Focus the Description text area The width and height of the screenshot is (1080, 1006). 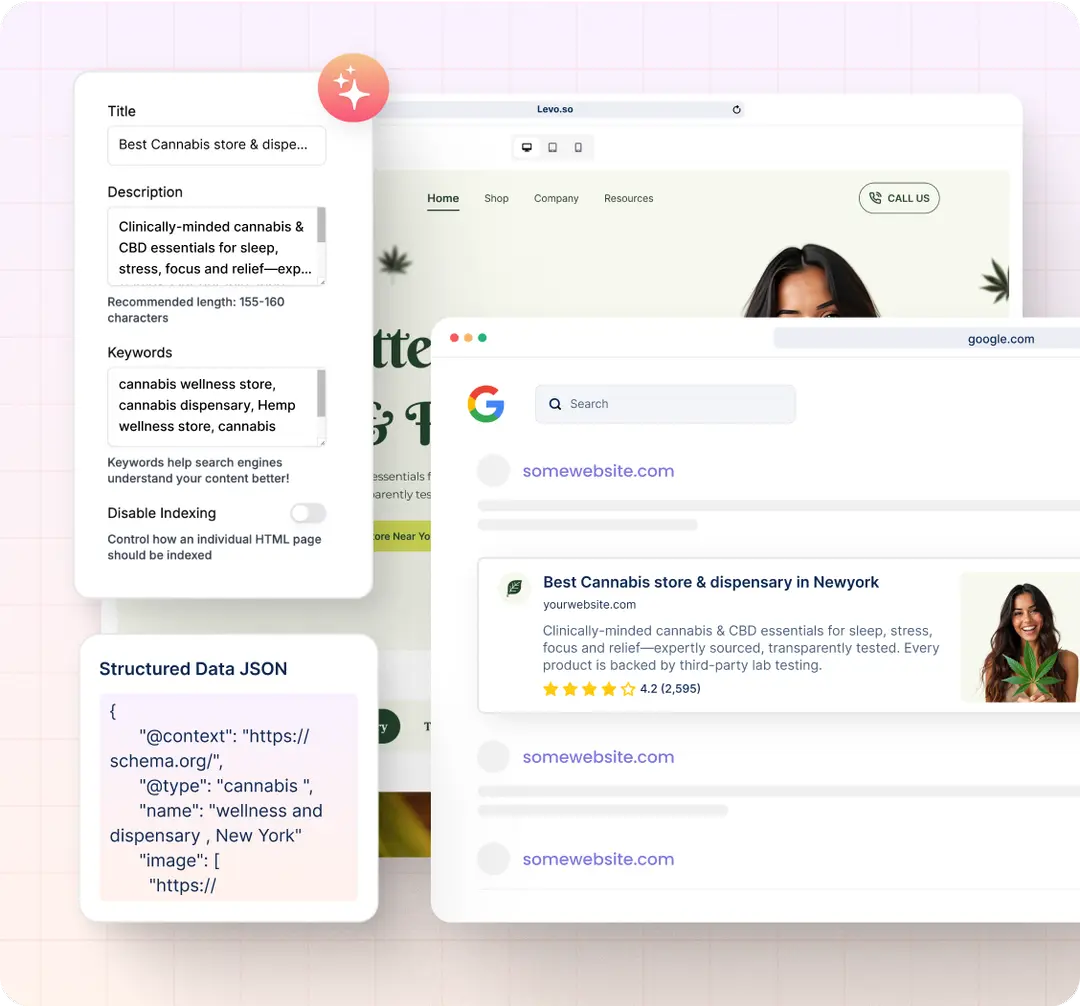[x=216, y=246]
